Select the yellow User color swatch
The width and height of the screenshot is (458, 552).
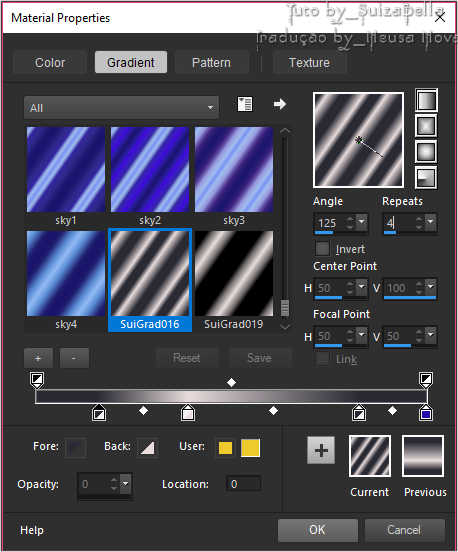click(x=225, y=448)
